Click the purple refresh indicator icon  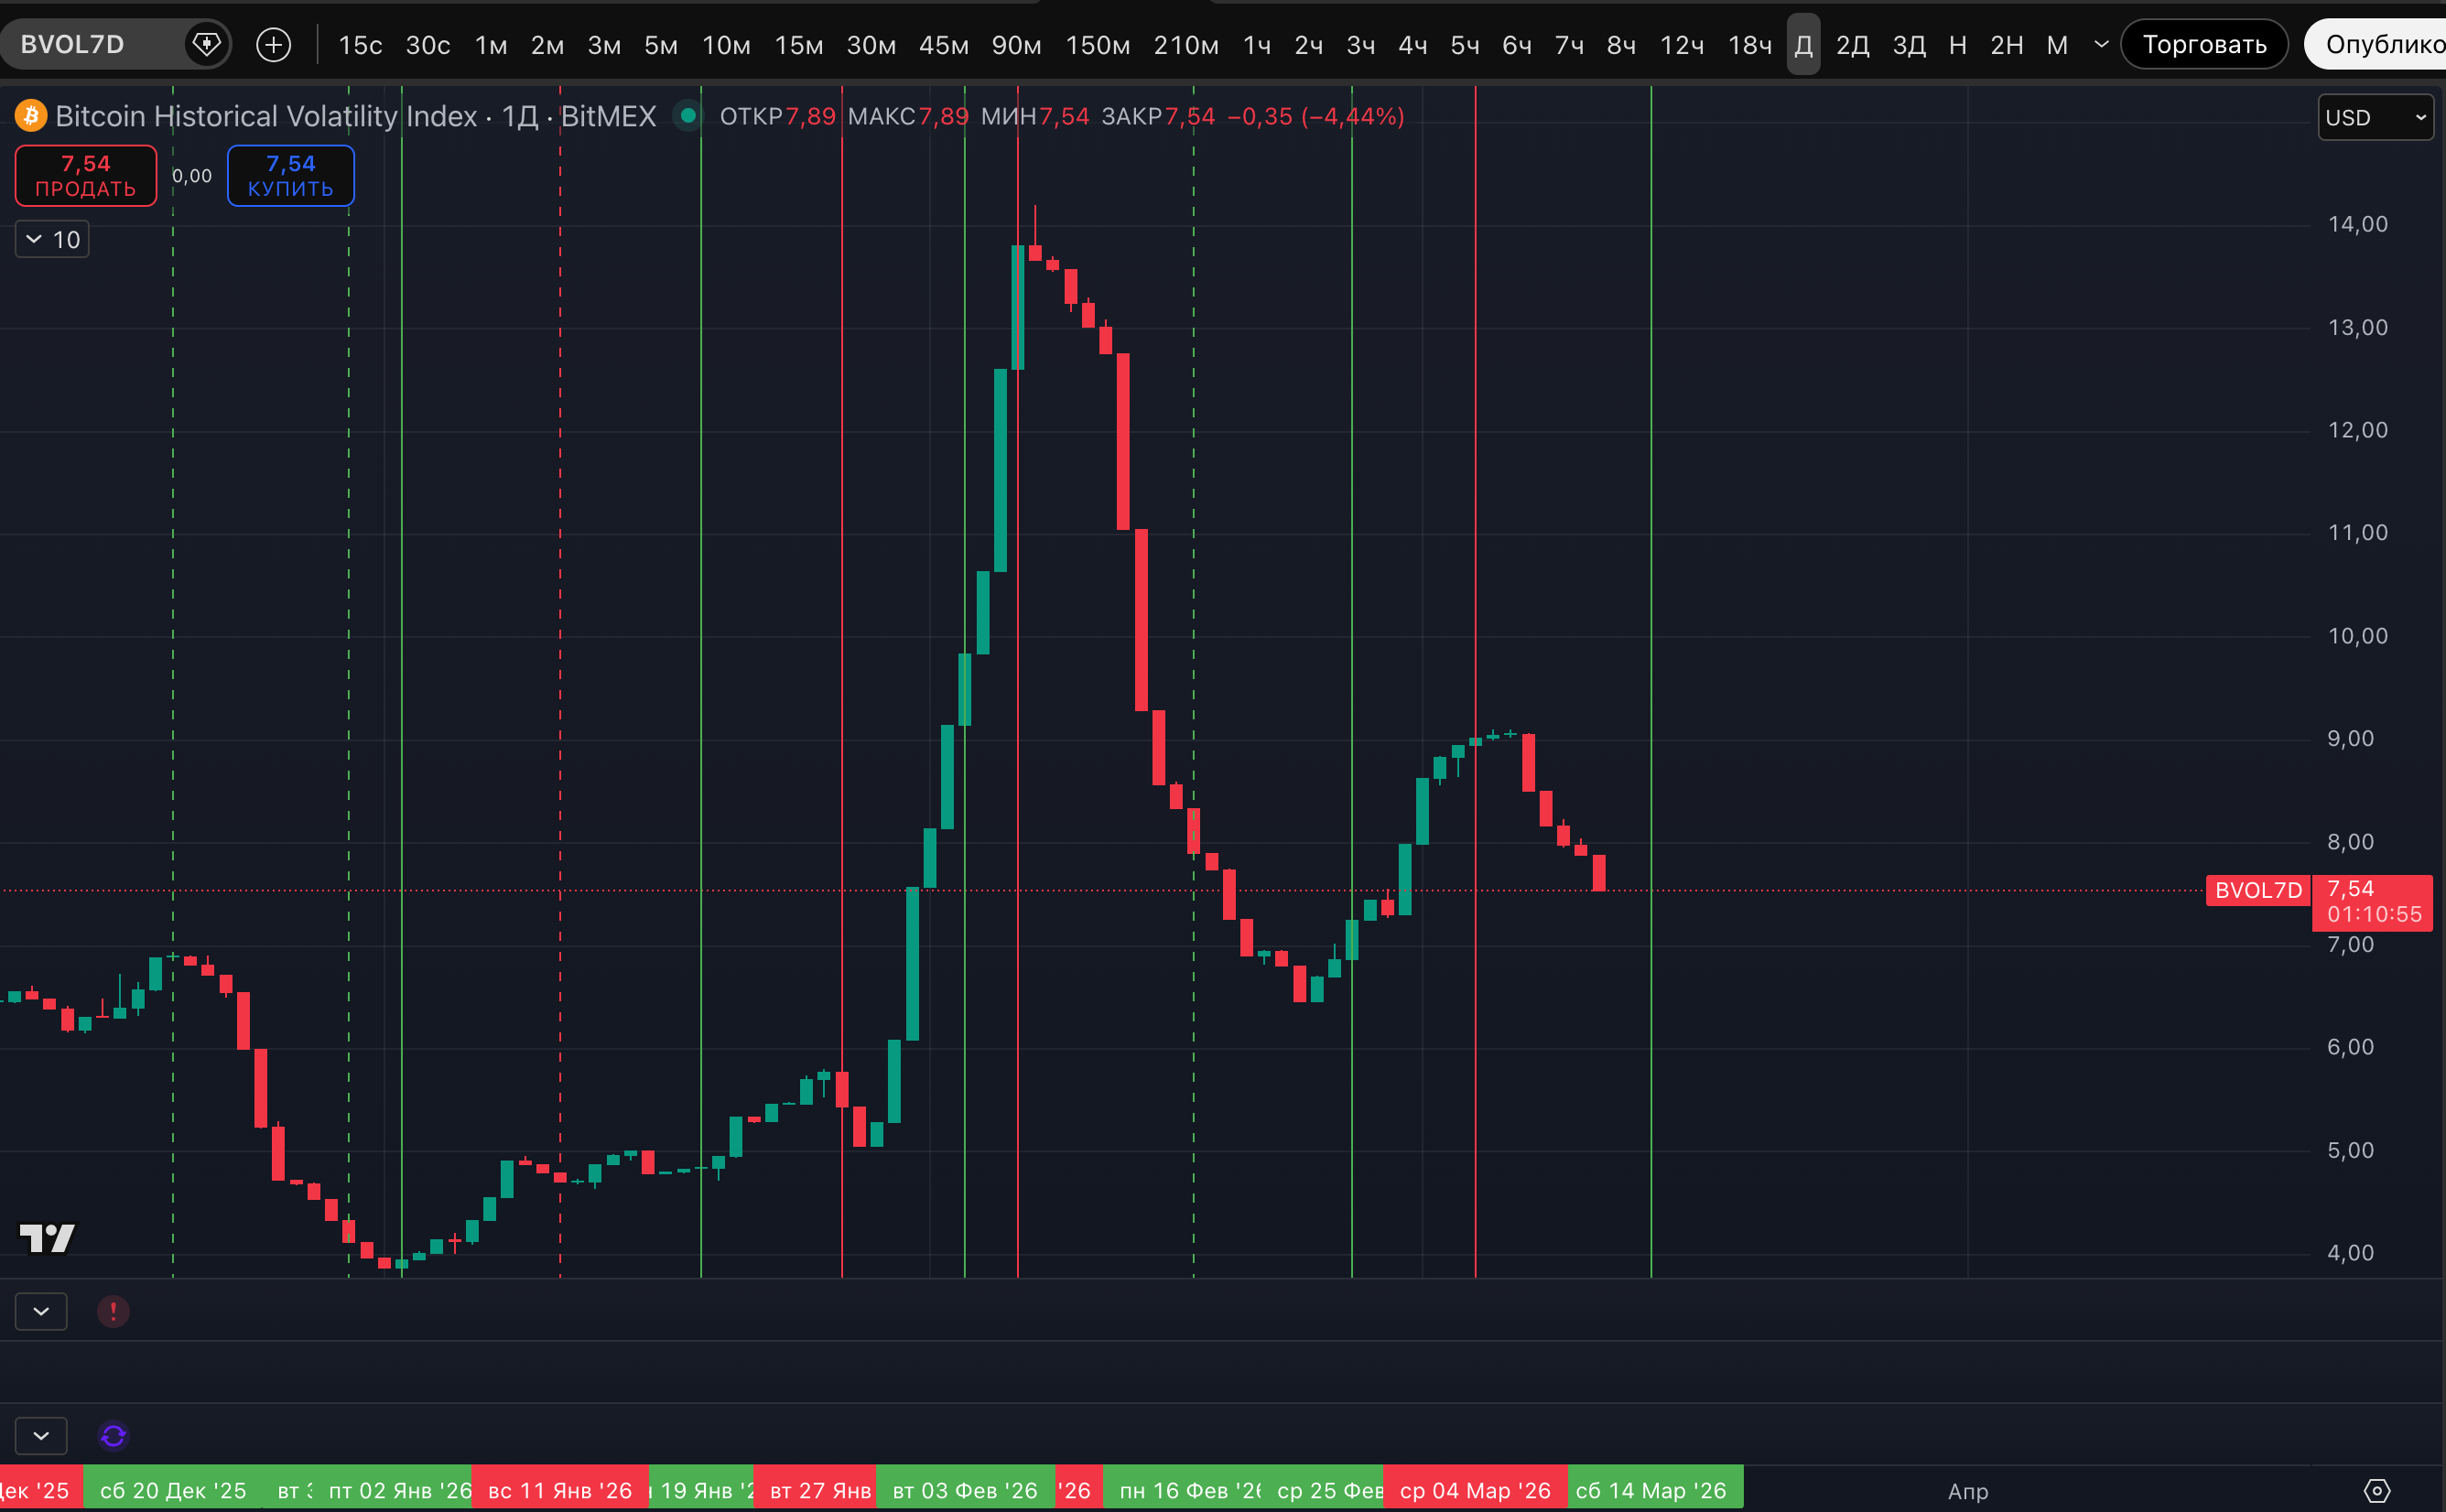[x=113, y=1436]
